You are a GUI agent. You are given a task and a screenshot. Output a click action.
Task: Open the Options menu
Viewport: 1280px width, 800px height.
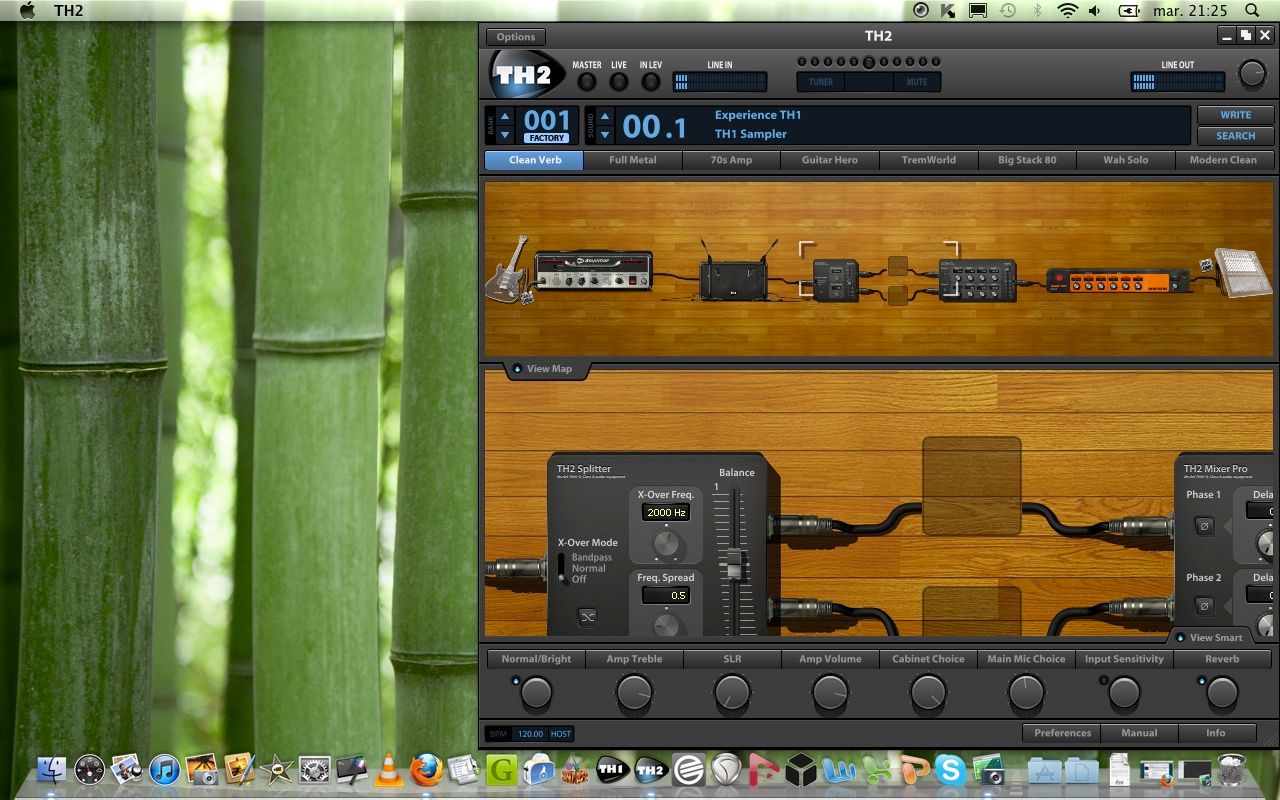(x=516, y=37)
